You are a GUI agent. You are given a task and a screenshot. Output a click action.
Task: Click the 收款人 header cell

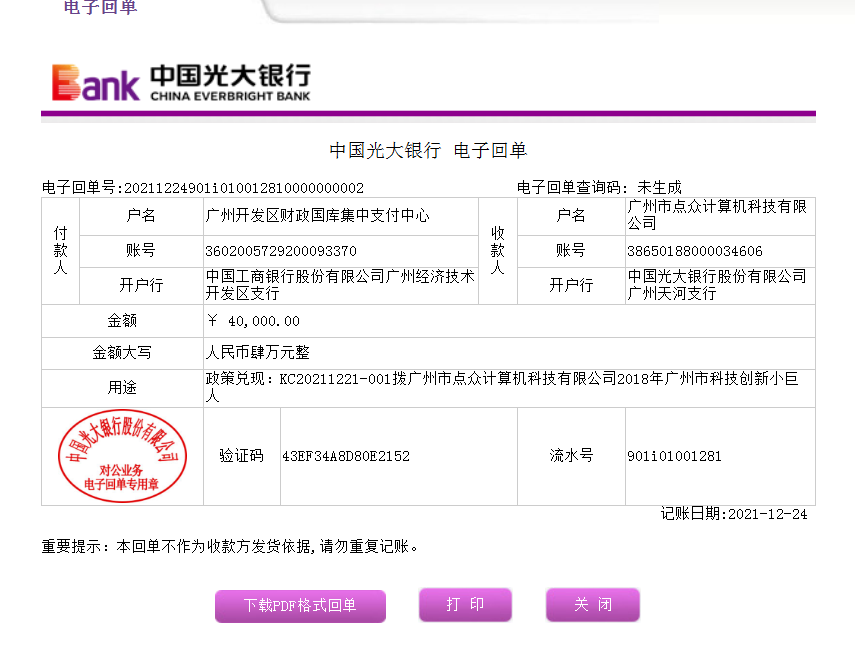coord(498,251)
